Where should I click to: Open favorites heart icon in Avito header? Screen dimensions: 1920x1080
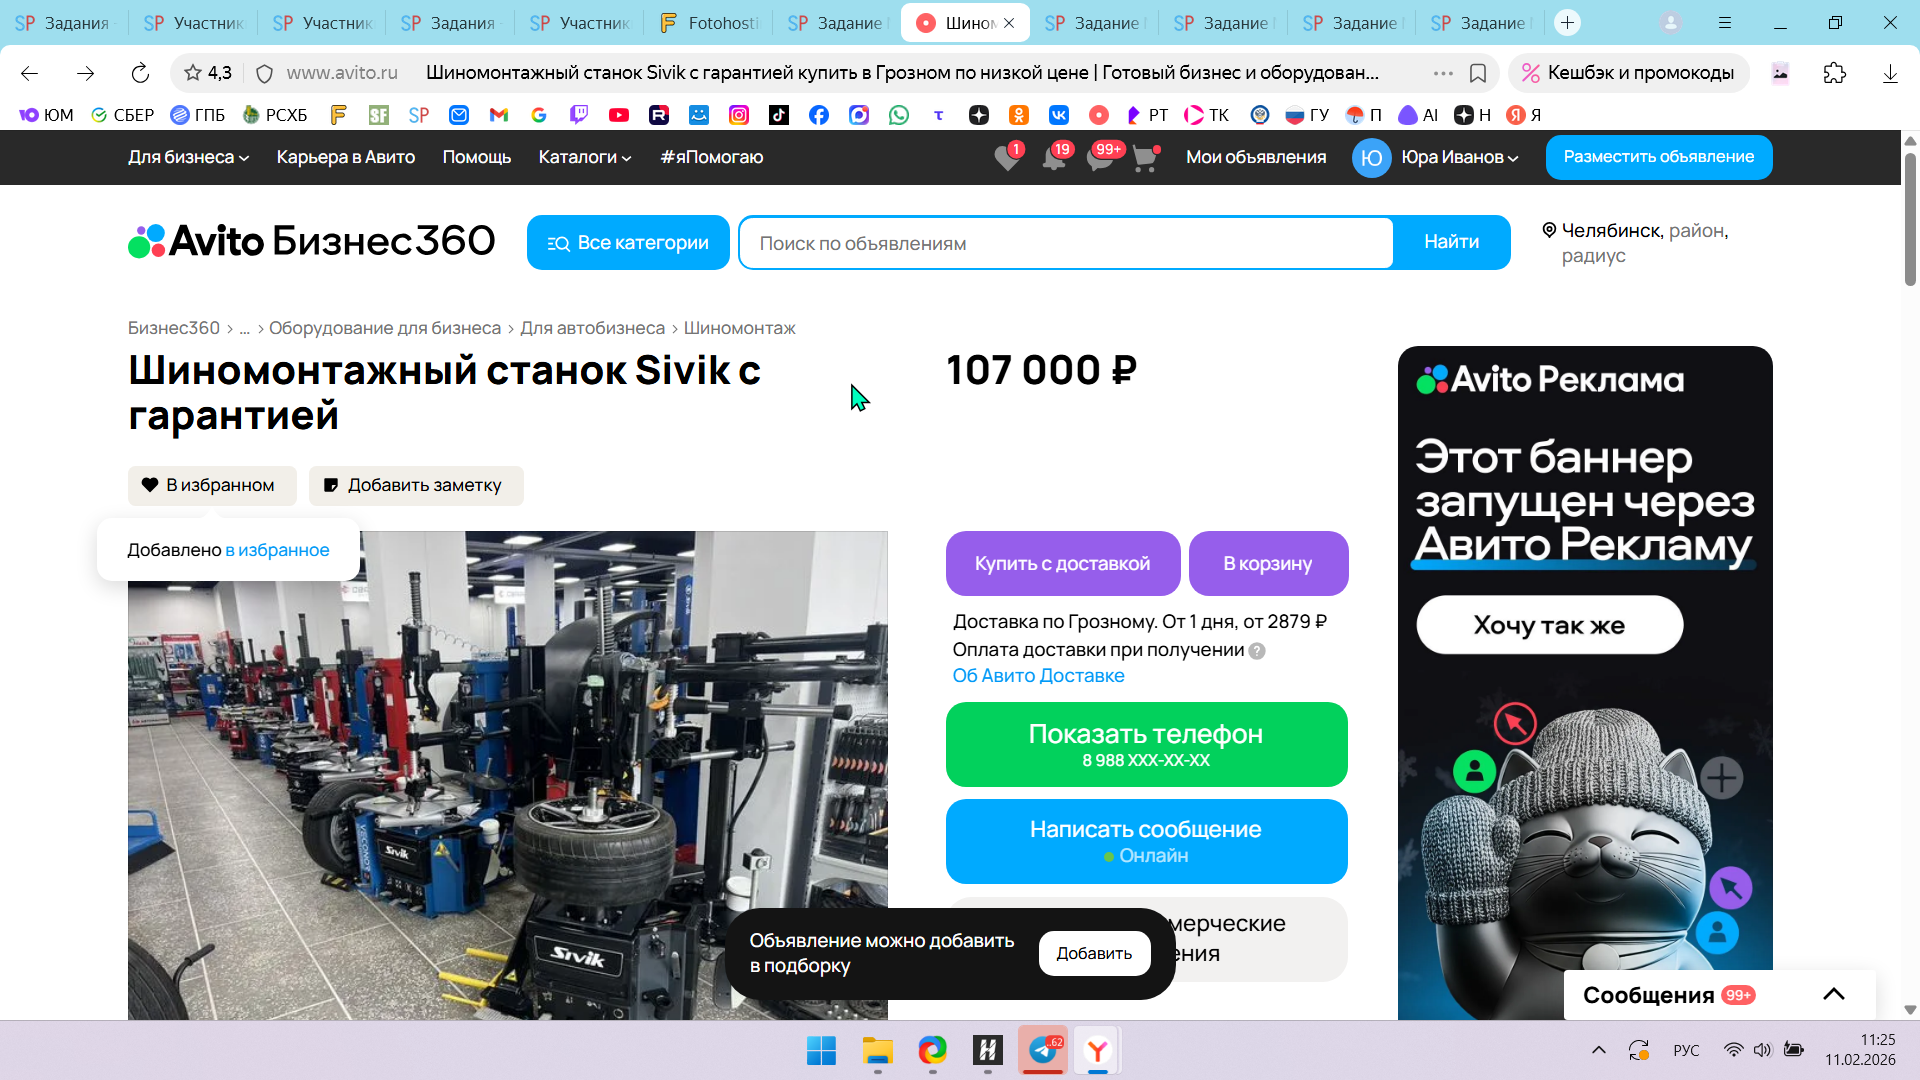[1007, 158]
